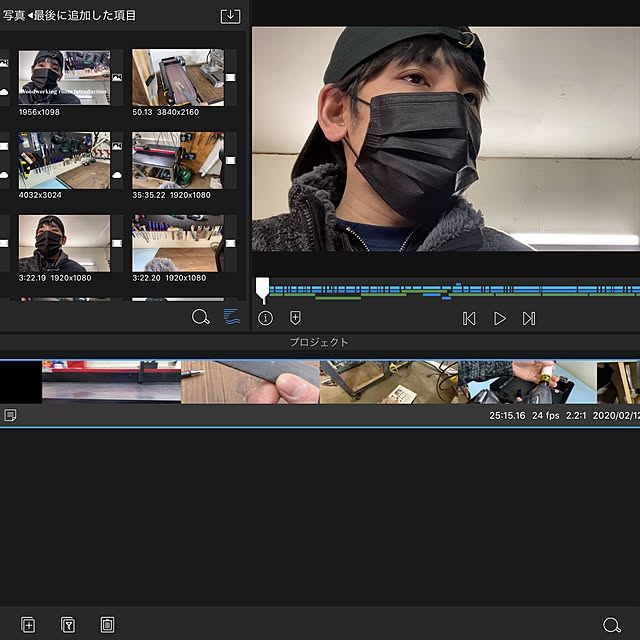This screenshot has width=640, height=640.
Task: Search projects with the bottom-right magnifier
Action: [611, 625]
